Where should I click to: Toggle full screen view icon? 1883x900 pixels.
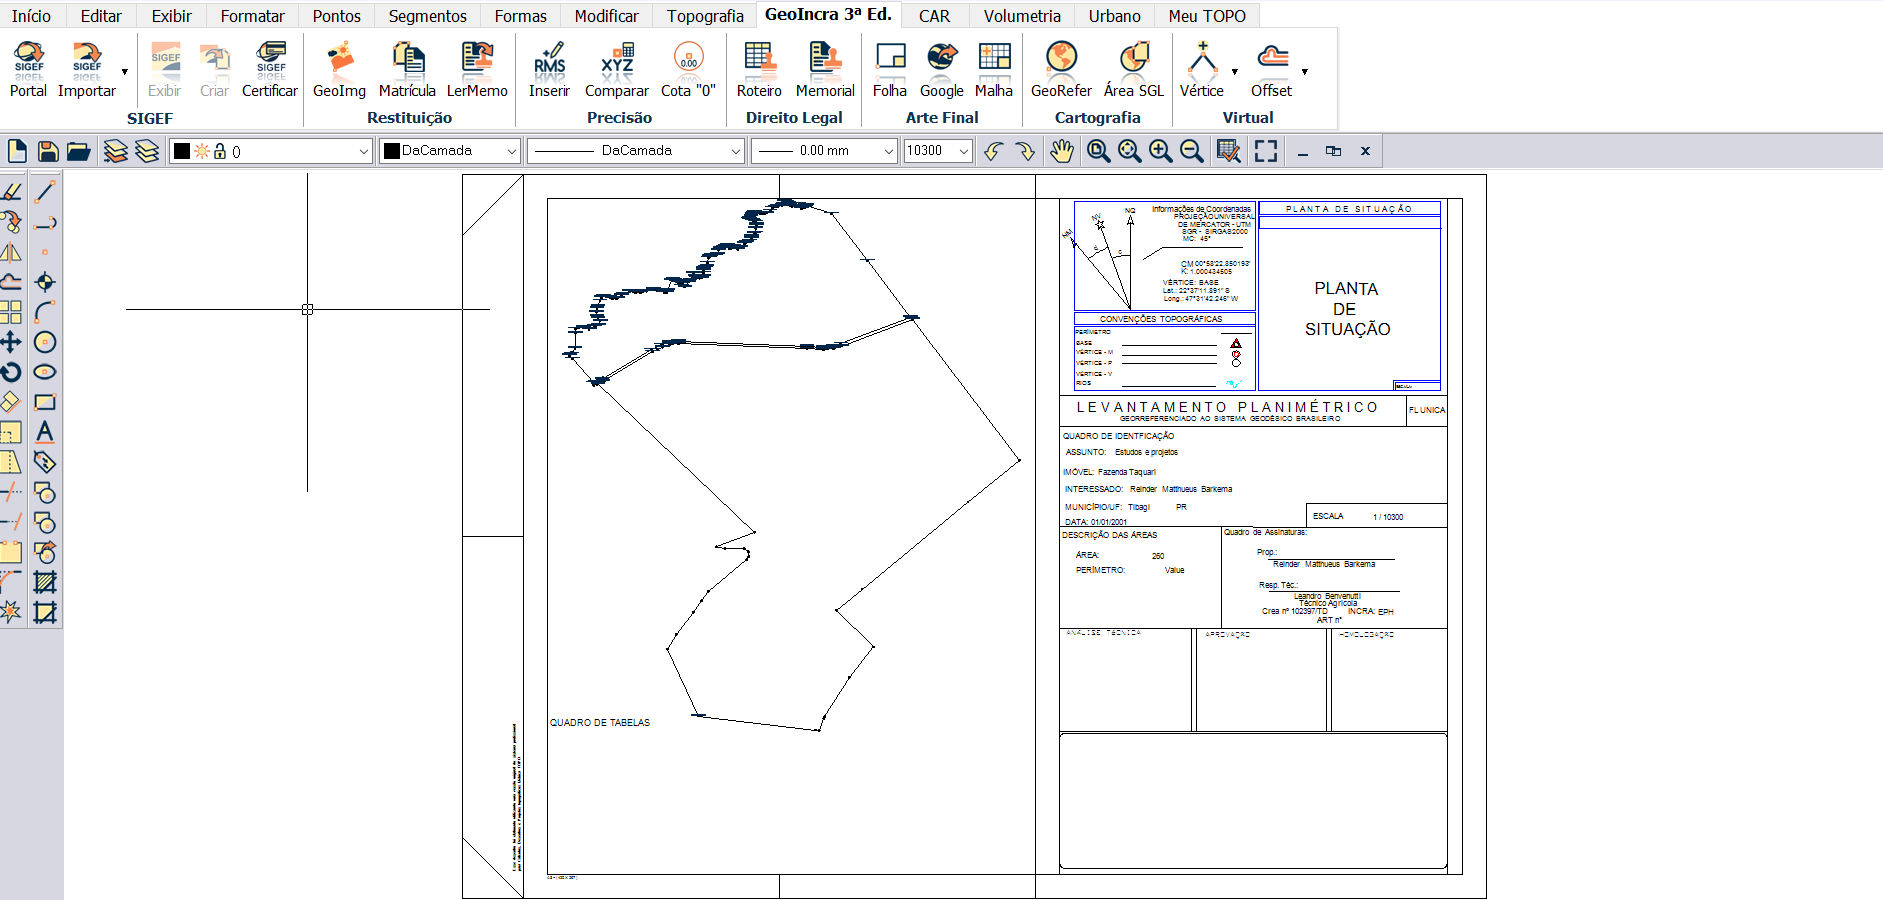pyautogui.click(x=1266, y=151)
